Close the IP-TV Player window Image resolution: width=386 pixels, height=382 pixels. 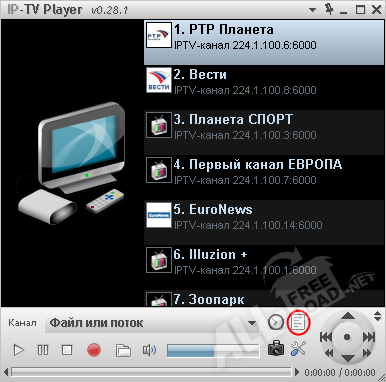tap(377, 10)
